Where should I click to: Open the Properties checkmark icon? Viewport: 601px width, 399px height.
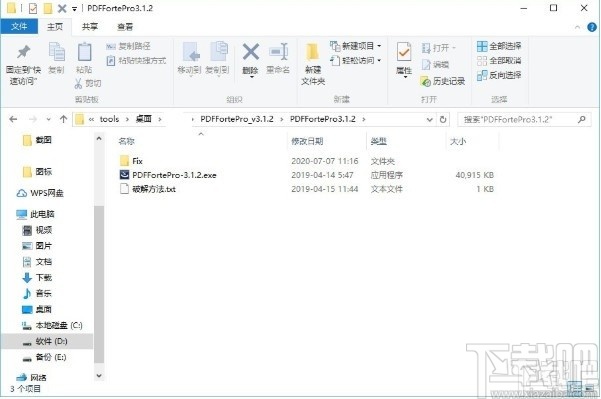[x=404, y=52]
